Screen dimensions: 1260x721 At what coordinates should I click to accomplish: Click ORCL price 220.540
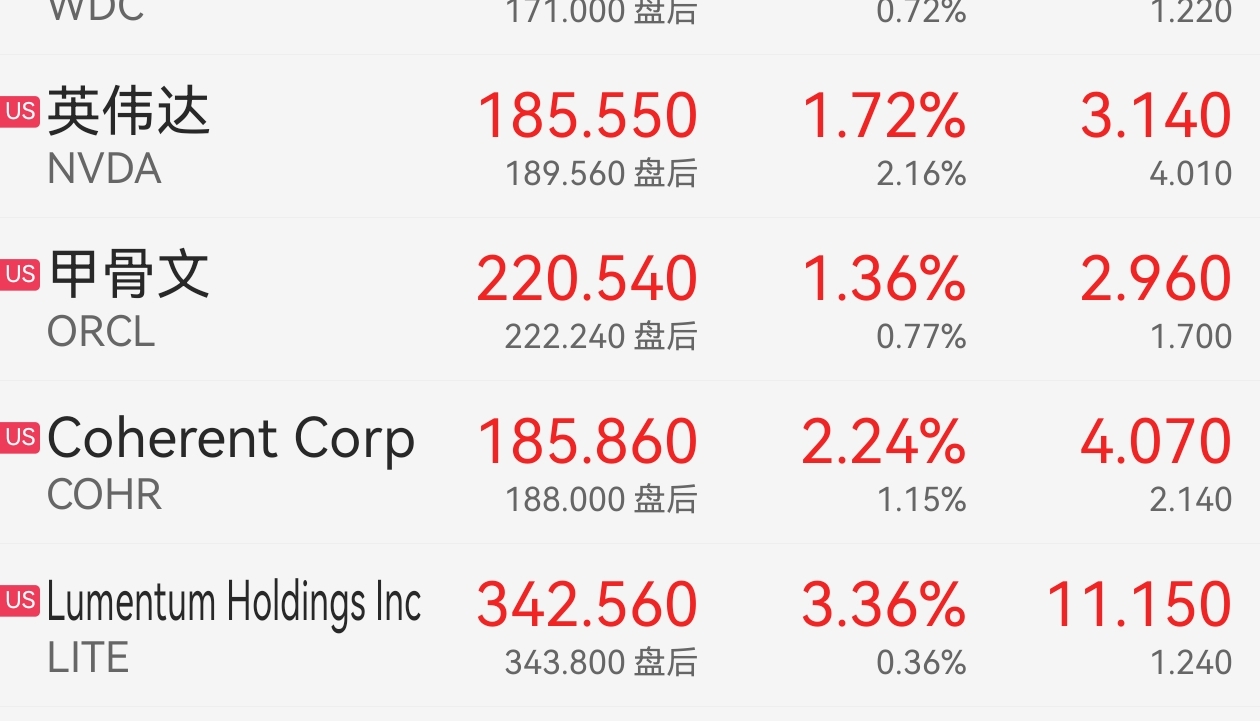coord(588,278)
